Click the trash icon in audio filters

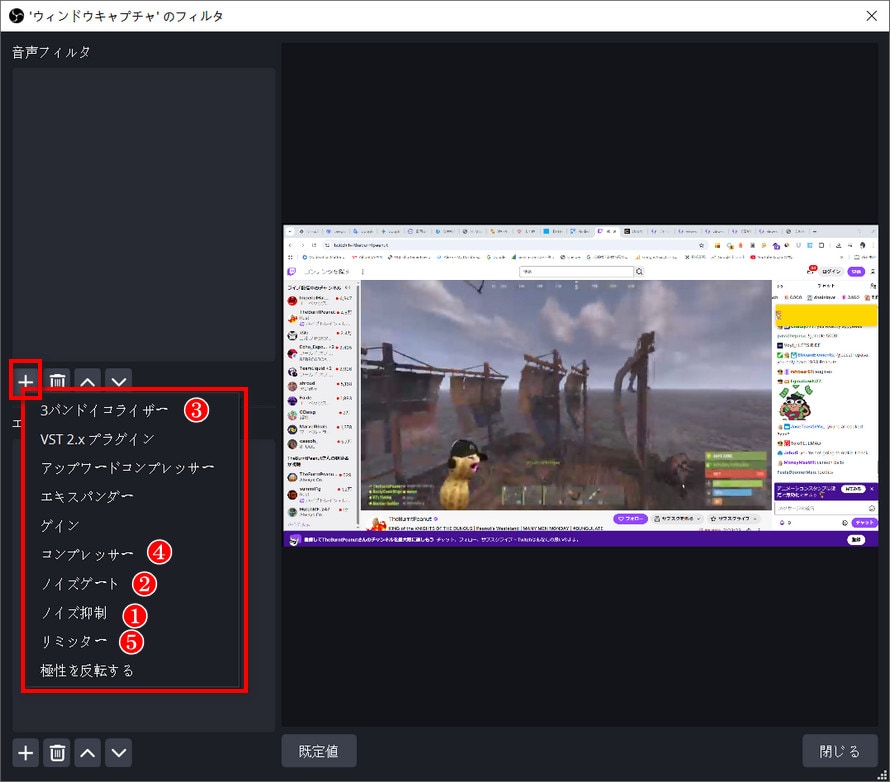click(58, 380)
